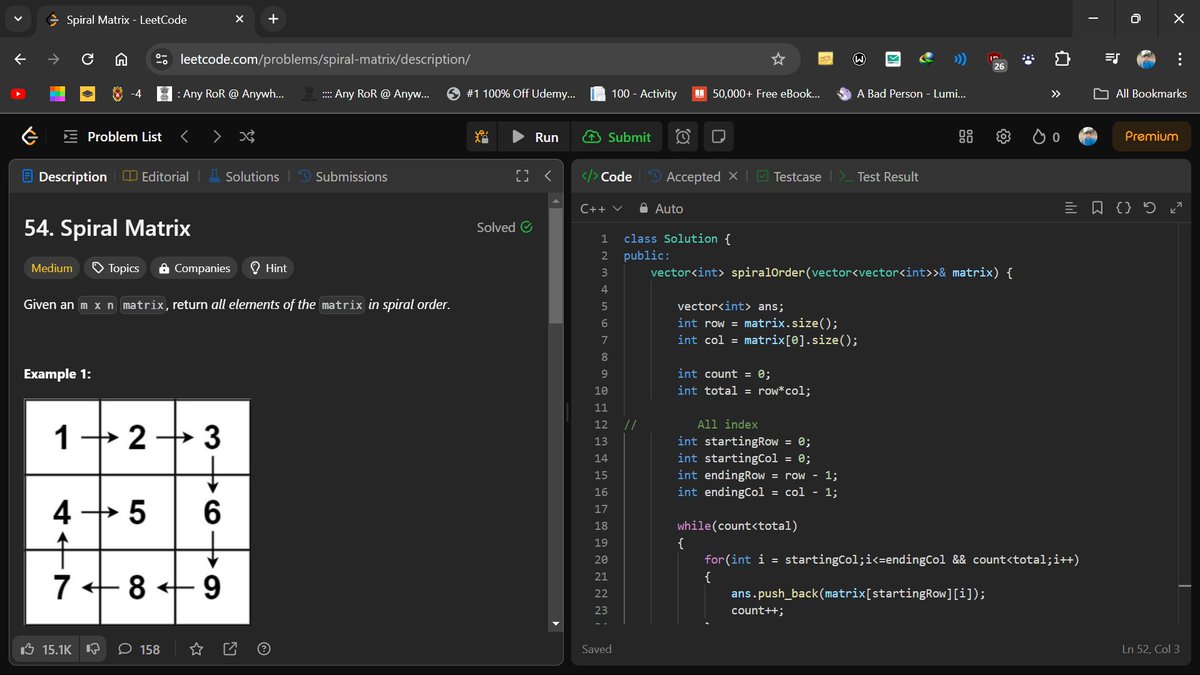This screenshot has width=1200, height=675.
Task: Format the code with the align icon
Action: click(1071, 208)
